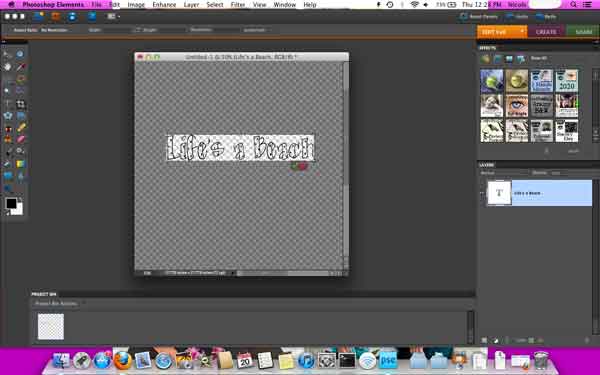Select the pink Eraser tool
The image size is (600, 375).
coord(20,139)
